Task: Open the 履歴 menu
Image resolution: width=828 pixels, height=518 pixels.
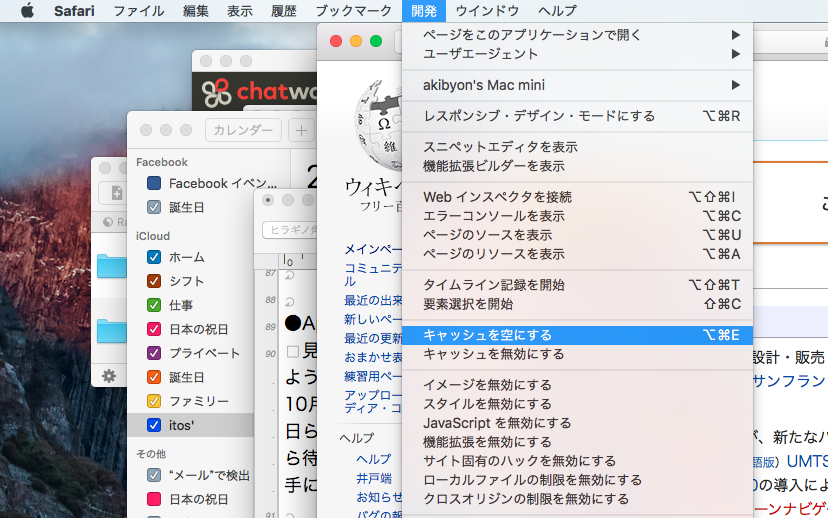Action: 284,11
